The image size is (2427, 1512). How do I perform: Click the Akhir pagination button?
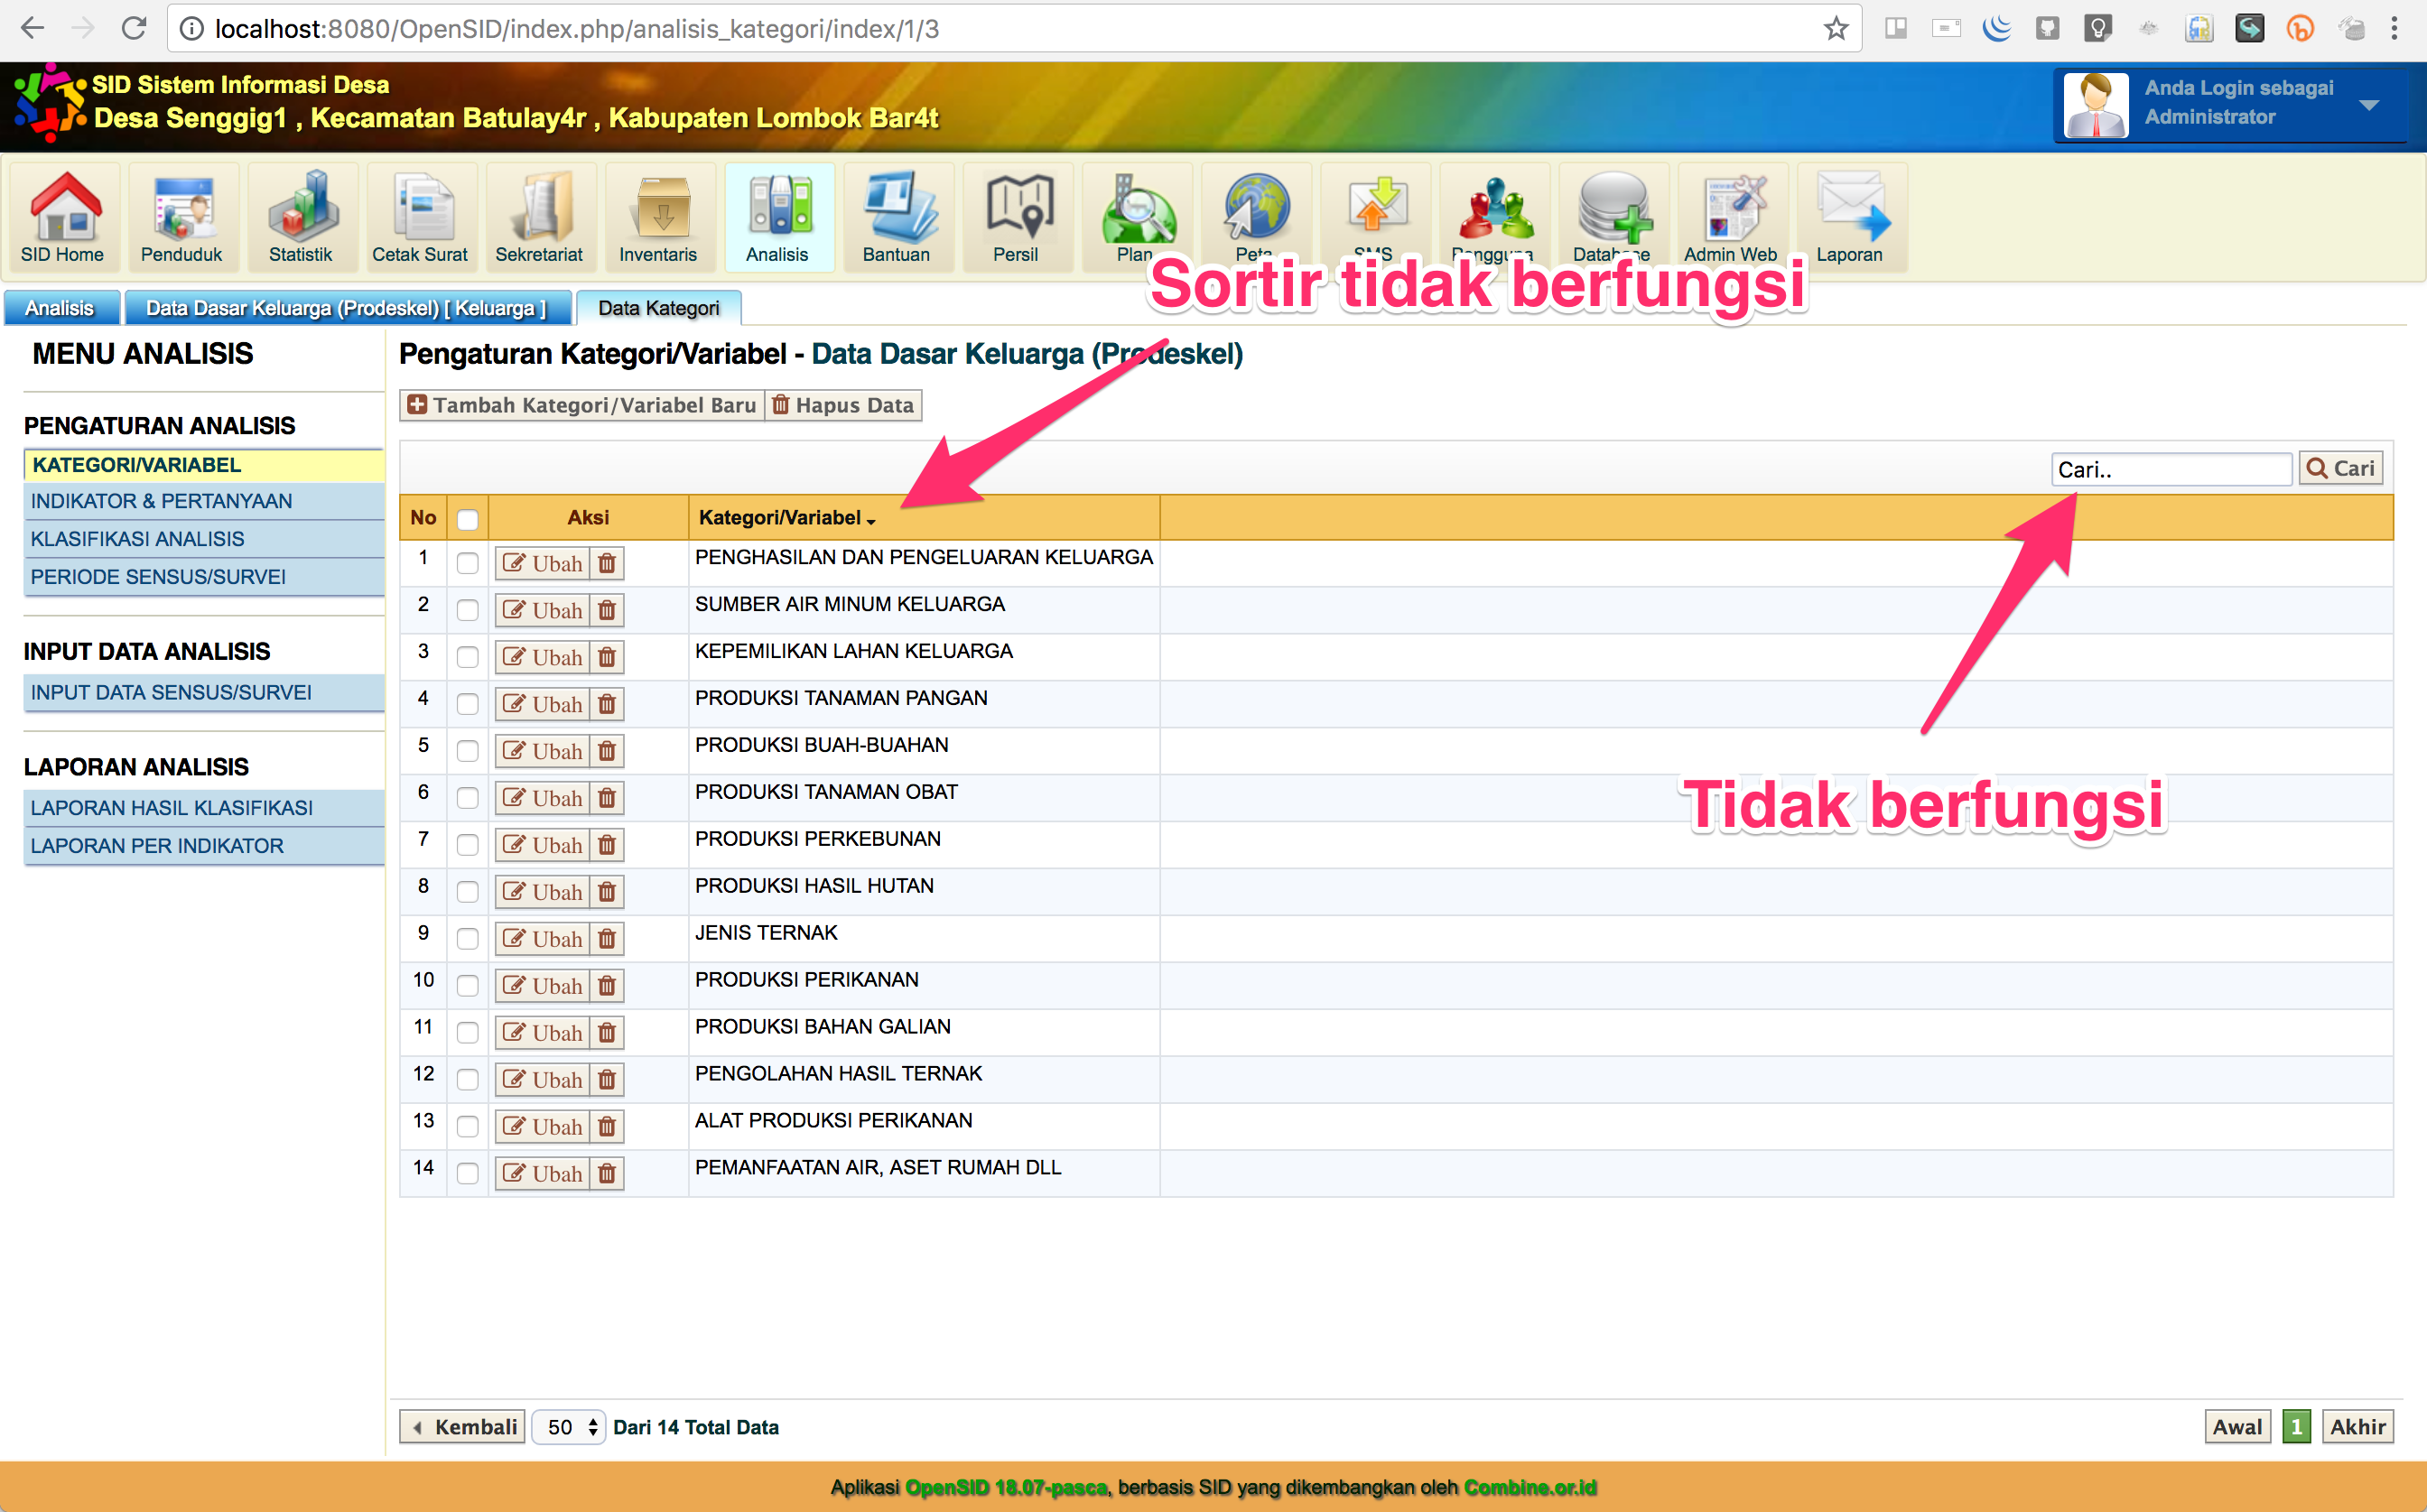[x=2357, y=1427]
